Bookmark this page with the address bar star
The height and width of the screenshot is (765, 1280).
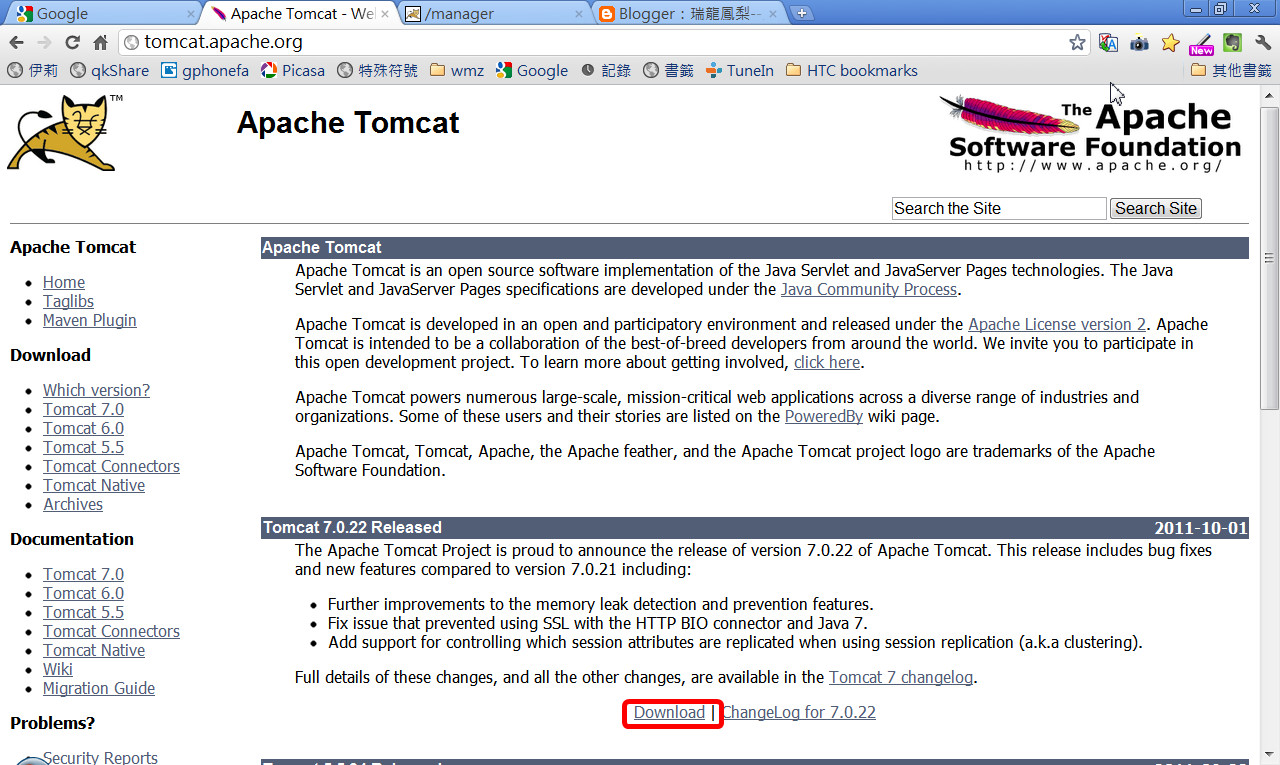(x=1077, y=42)
